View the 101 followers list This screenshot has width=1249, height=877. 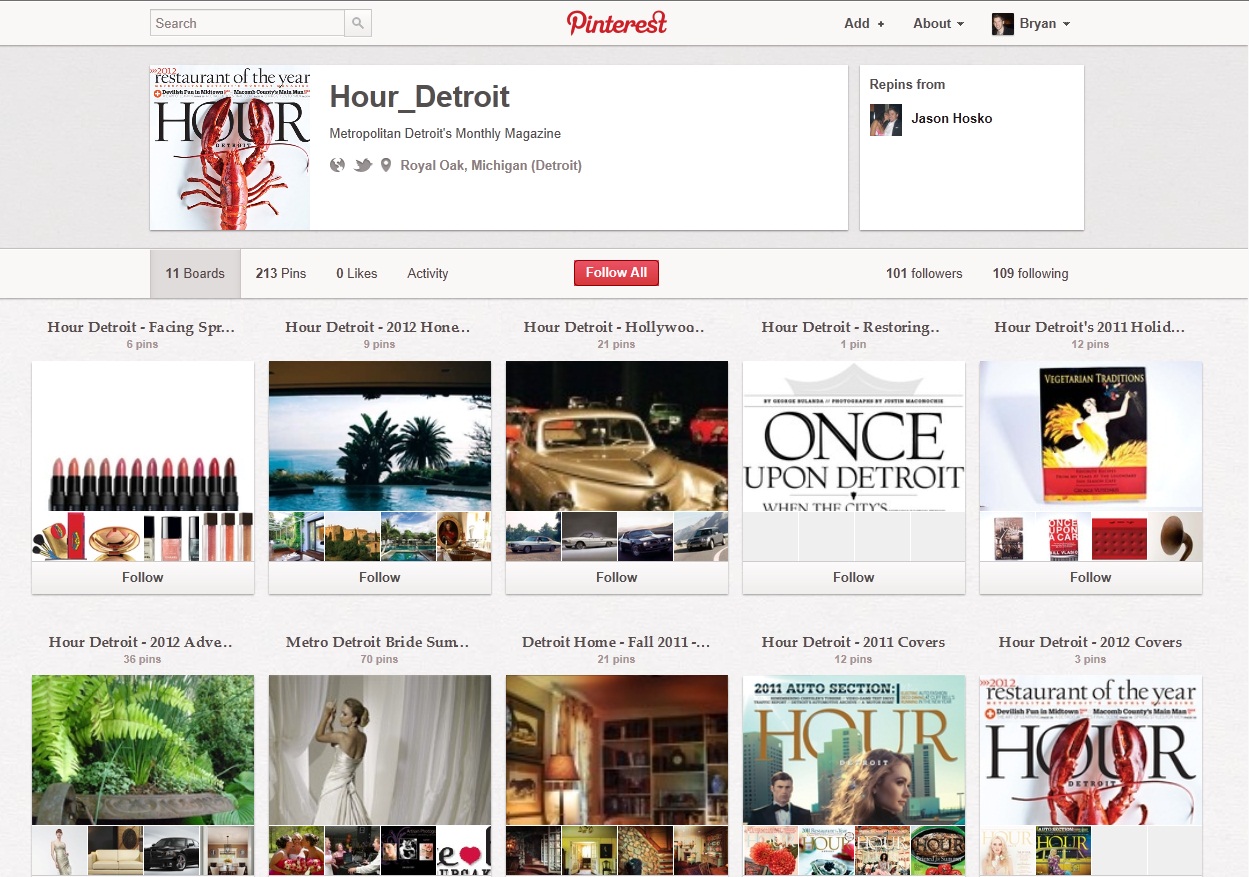[924, 273]
